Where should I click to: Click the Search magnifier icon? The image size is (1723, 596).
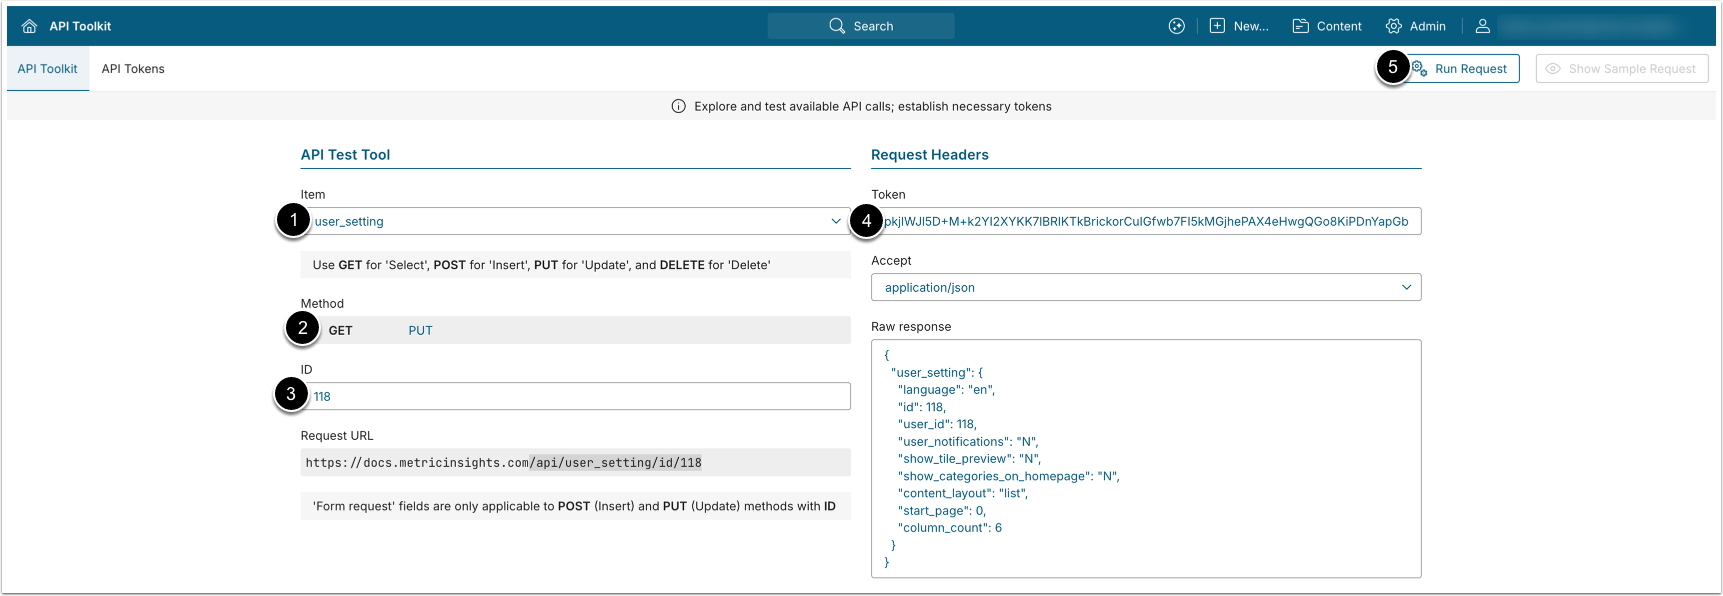pyautogui.click(x=837, y=26)
